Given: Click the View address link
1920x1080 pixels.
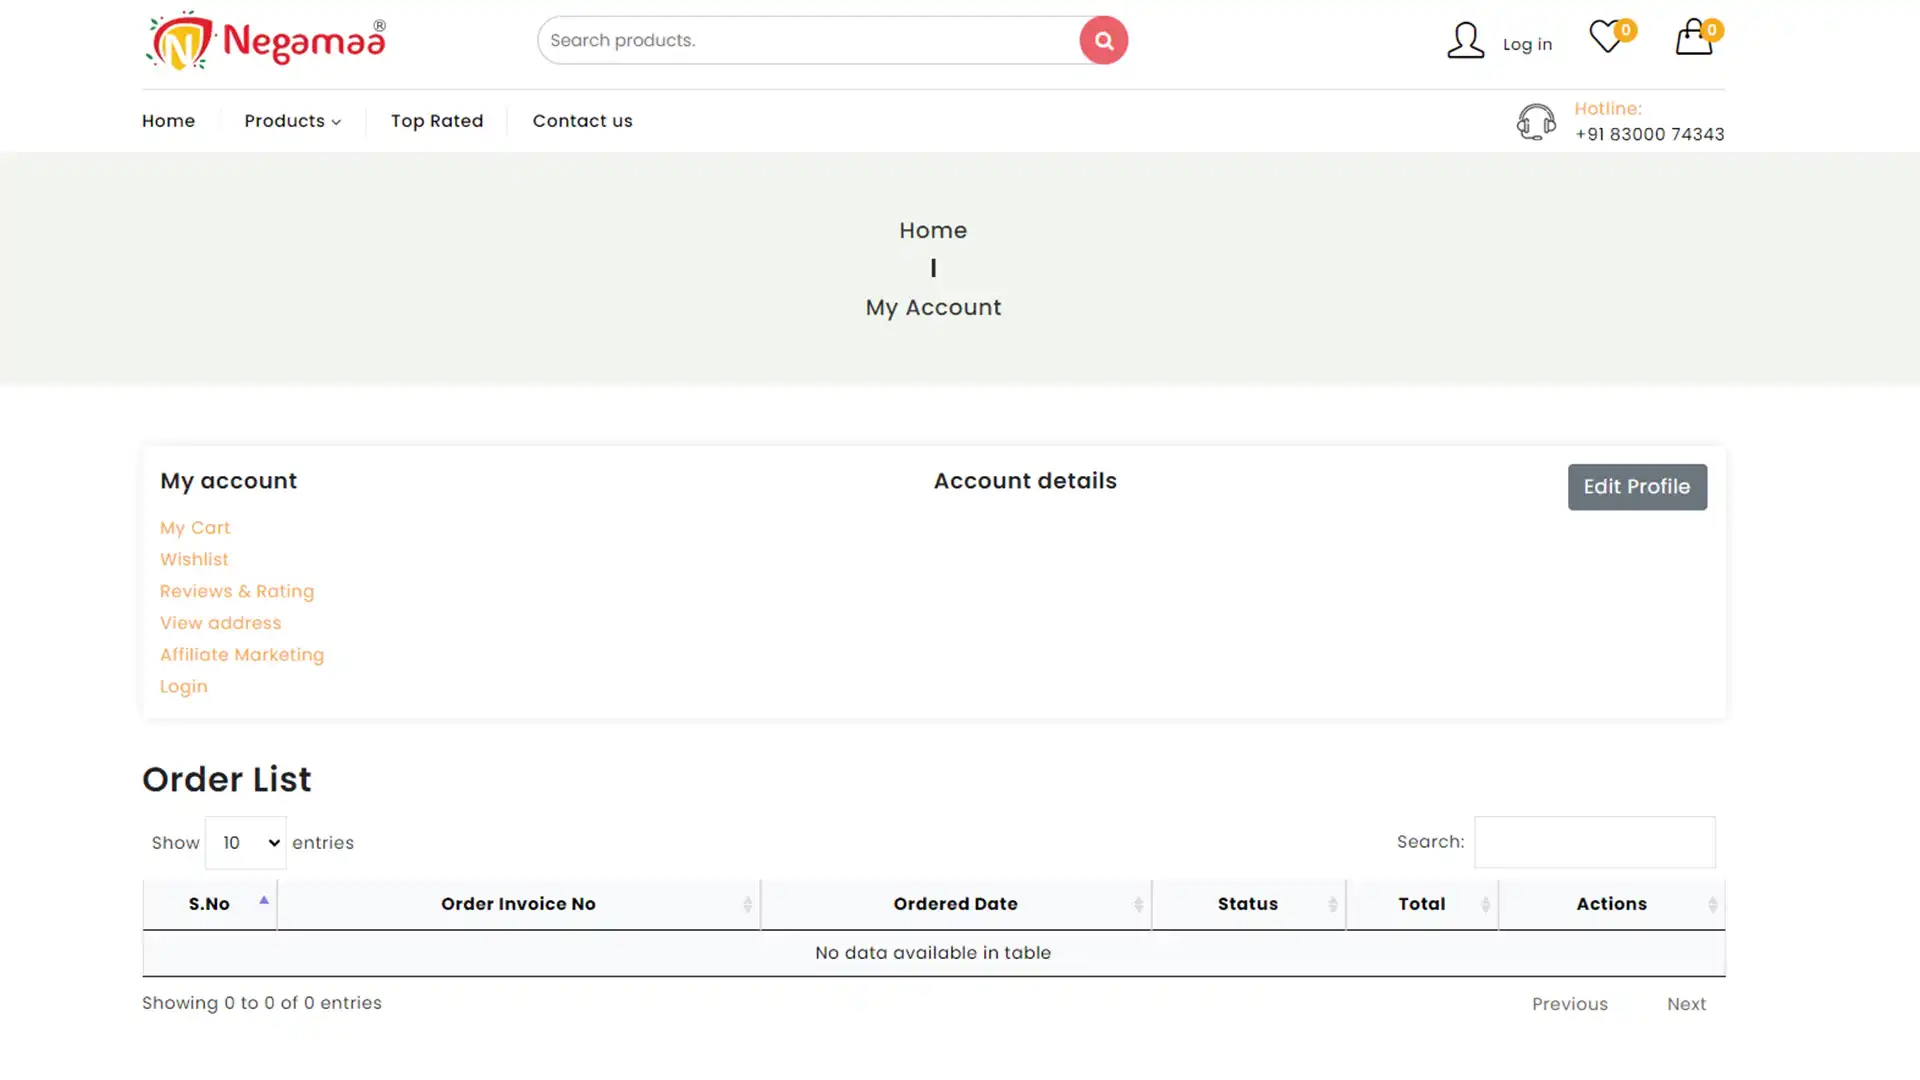Looking at the screenshot, I should 221,623.
